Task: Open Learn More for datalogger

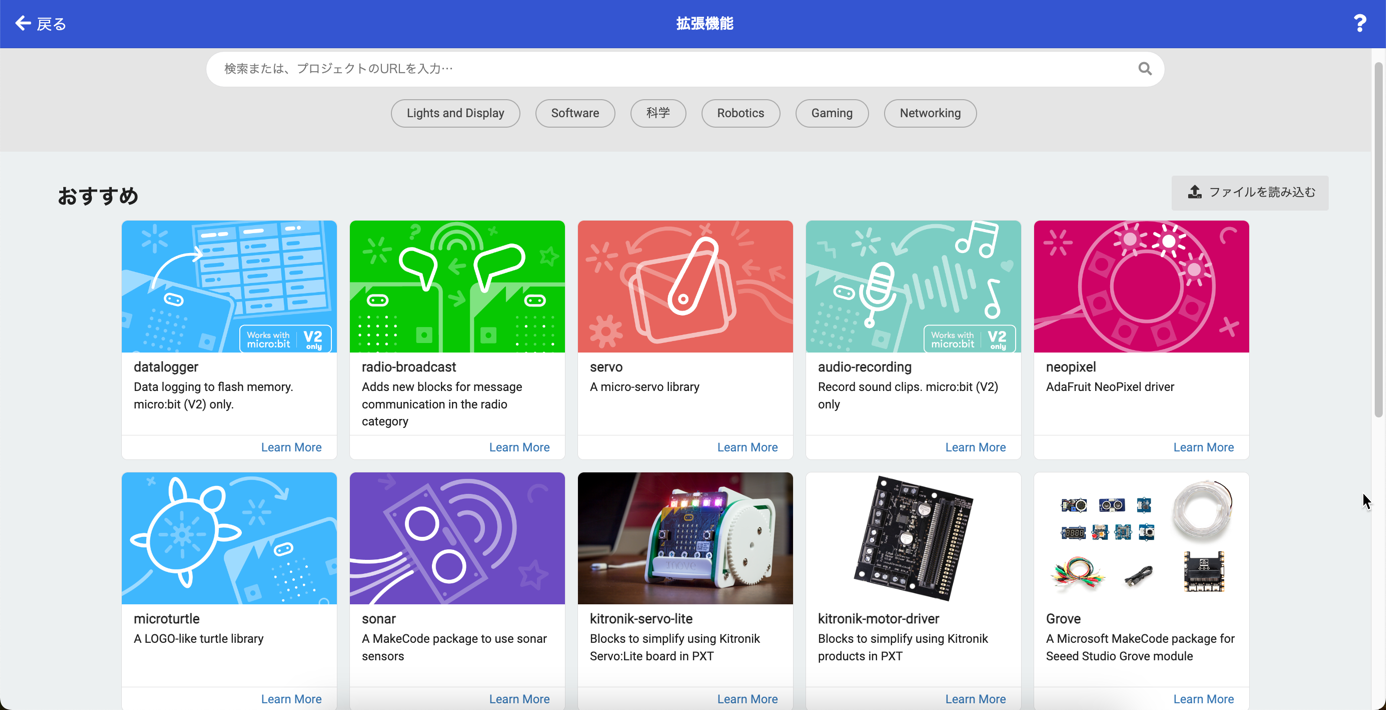Action: [x=291, y=447]
